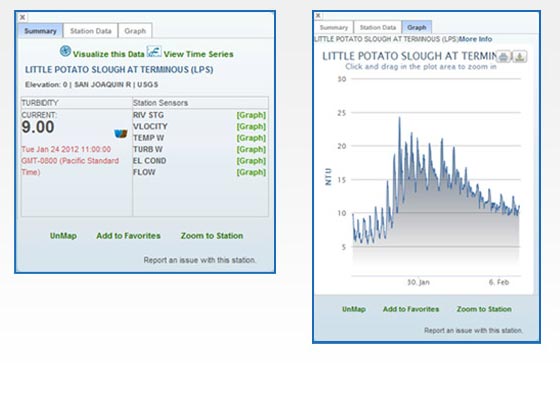Show graph for EL COND sensor
The height and width of the screenshot is (420, 560).
[251, 161]
